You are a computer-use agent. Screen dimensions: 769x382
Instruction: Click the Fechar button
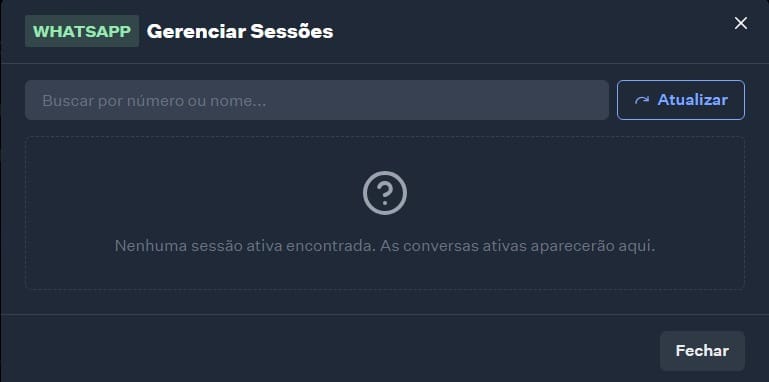coord(702,351)
